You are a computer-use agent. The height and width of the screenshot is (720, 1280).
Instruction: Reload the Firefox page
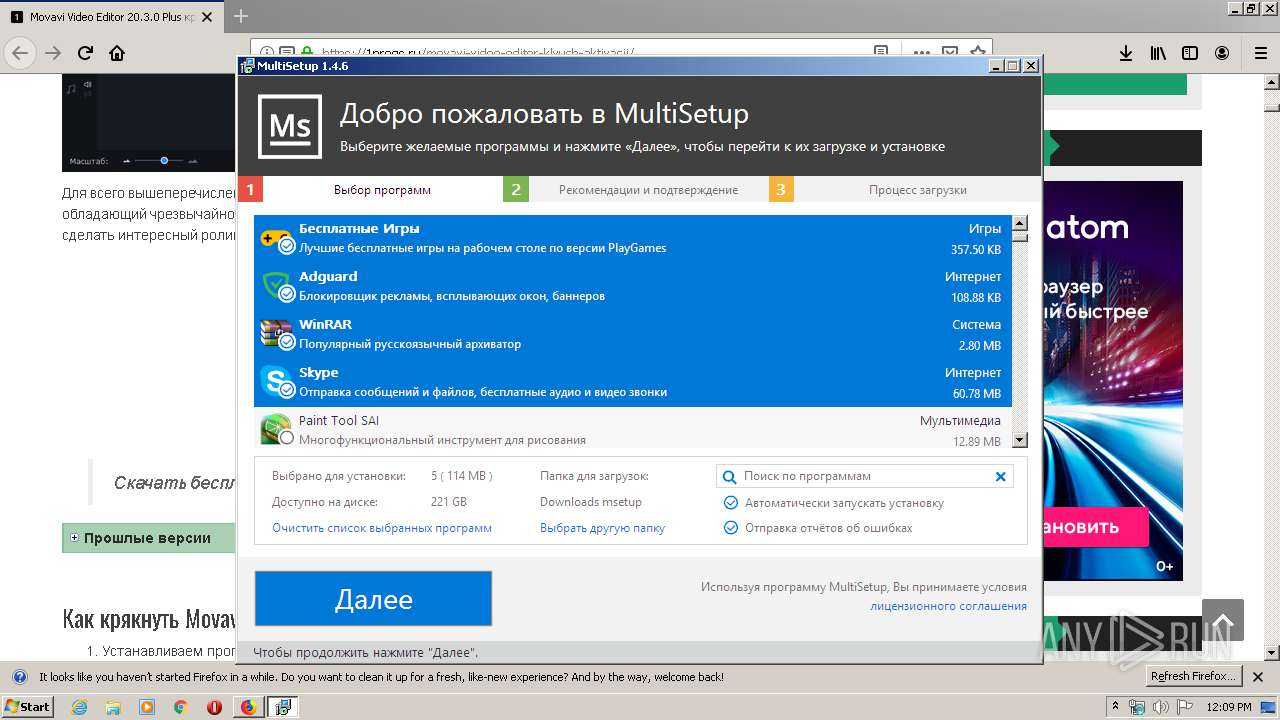[85, 53]
